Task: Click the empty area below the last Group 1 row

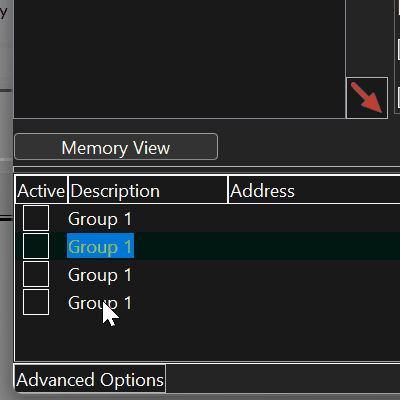Action: [207, 338]
